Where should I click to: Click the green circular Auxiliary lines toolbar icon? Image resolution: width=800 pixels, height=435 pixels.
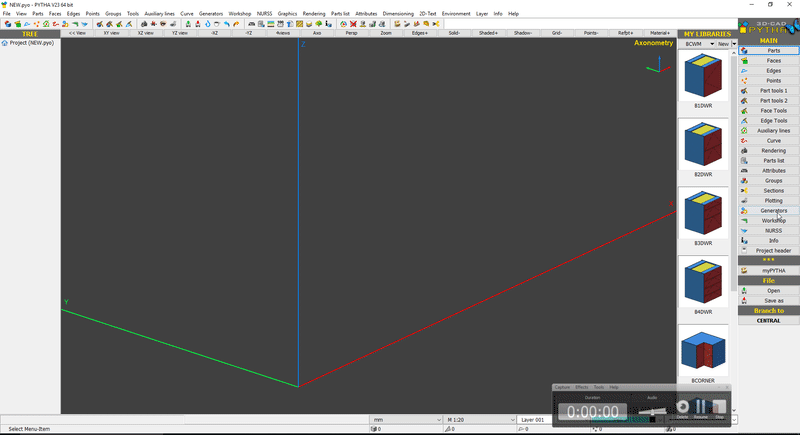click(46, 24)
